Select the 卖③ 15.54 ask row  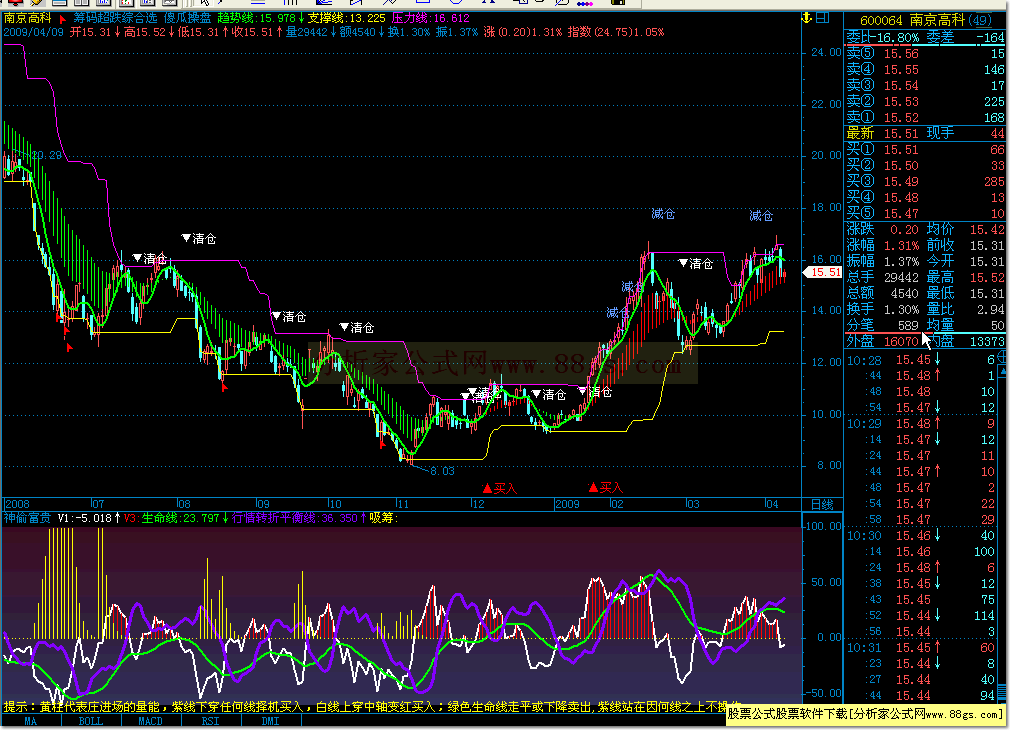tap(925, 85)
